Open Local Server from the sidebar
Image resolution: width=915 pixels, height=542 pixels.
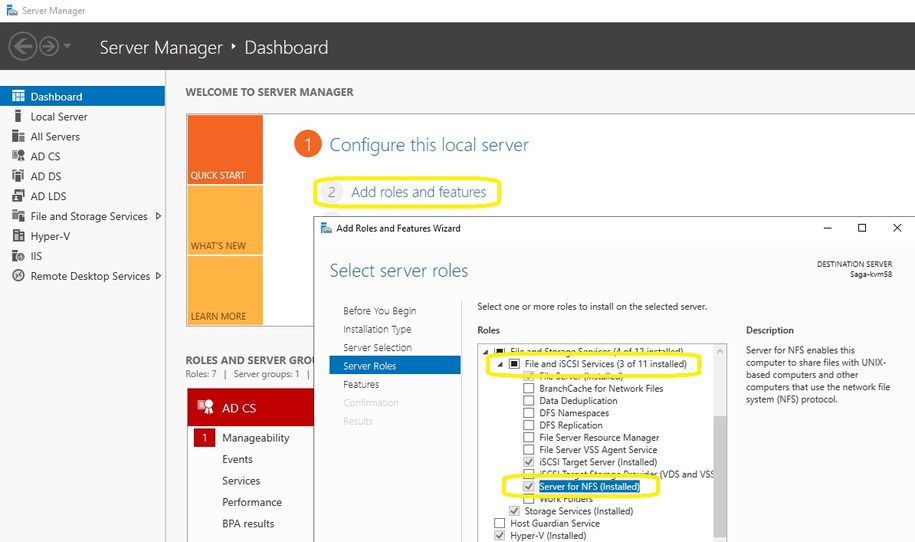pos(59,117)
